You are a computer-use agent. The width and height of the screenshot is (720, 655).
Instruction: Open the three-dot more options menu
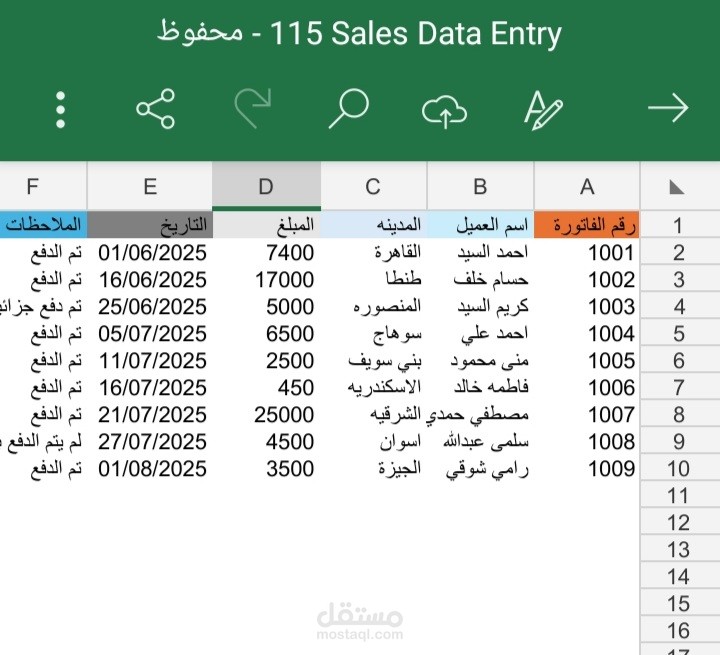point(60,109)
